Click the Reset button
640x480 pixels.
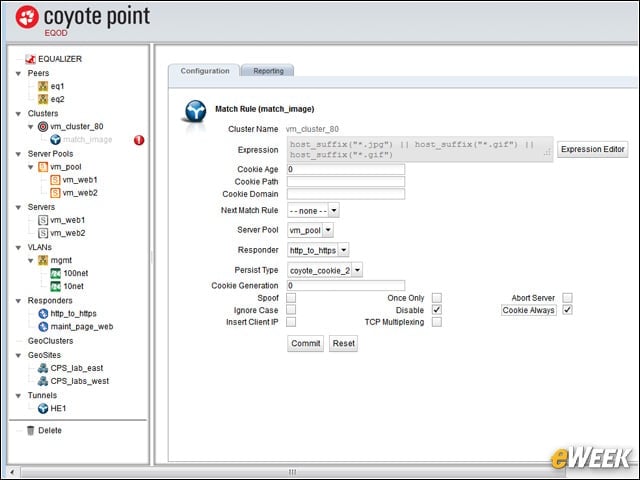point(343,344)
